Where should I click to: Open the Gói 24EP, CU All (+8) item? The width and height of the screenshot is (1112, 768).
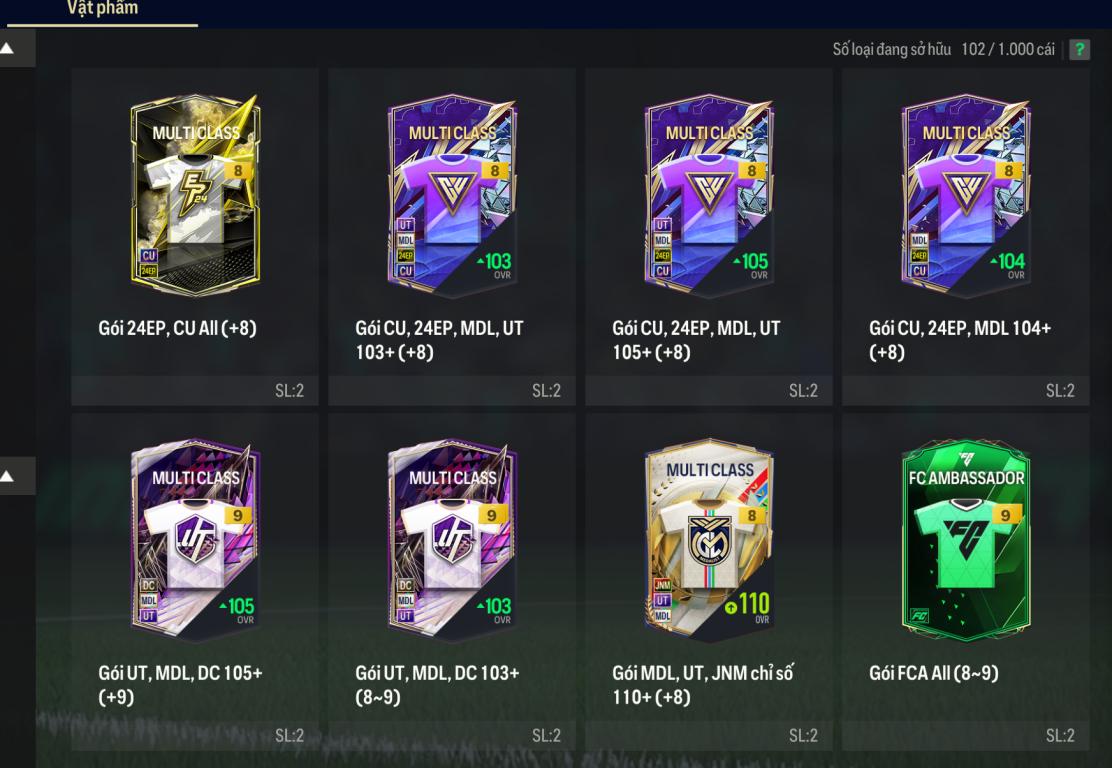tap(177, 328)
